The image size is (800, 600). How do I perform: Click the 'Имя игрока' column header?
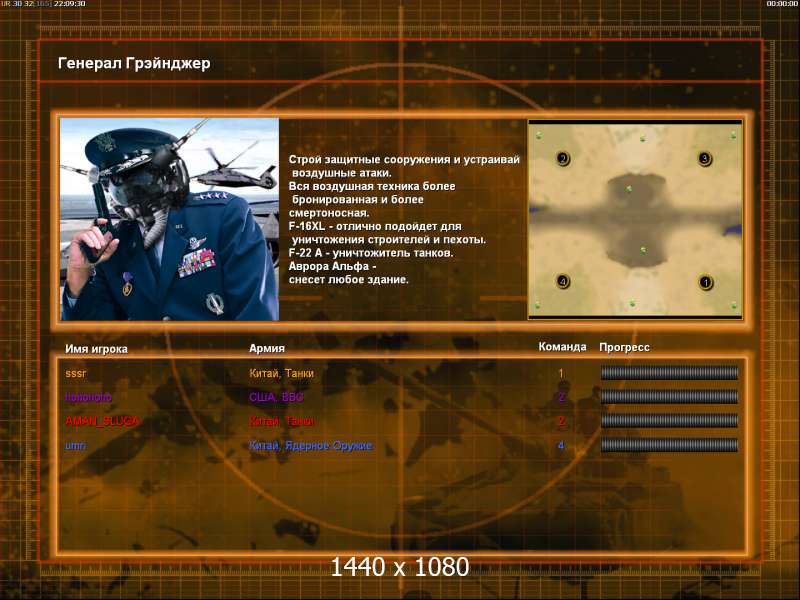click(96, 349)
